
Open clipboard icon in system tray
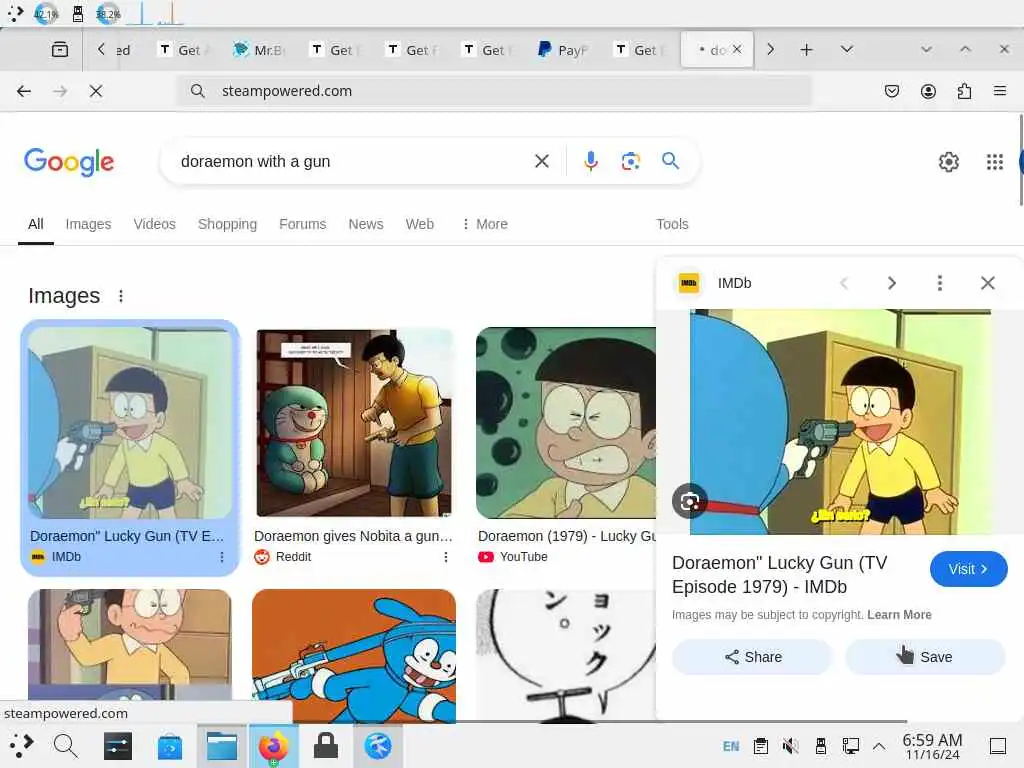click(760, 746)
